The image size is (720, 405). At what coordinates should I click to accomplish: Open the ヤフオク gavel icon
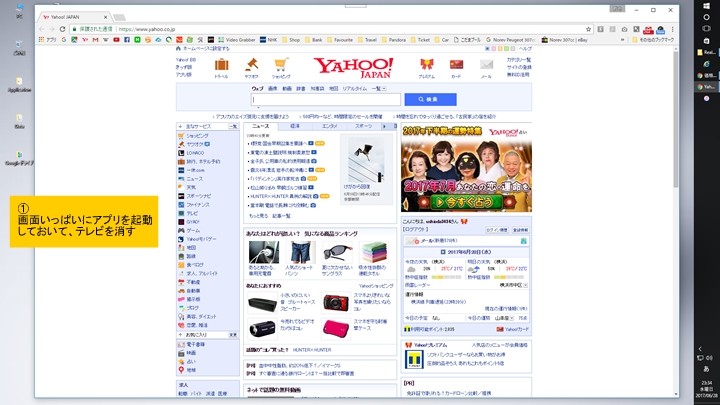[x=251, y=65]
